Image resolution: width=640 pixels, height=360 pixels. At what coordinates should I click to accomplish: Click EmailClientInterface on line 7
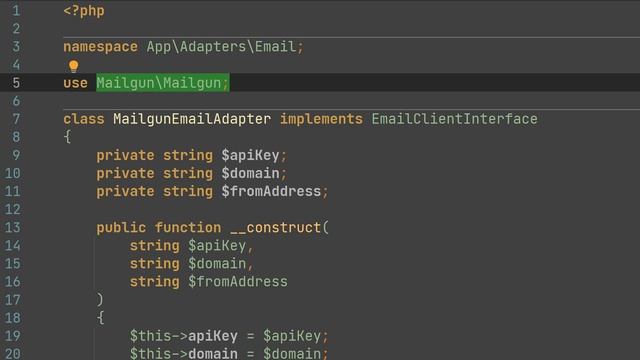coord(454,119)
